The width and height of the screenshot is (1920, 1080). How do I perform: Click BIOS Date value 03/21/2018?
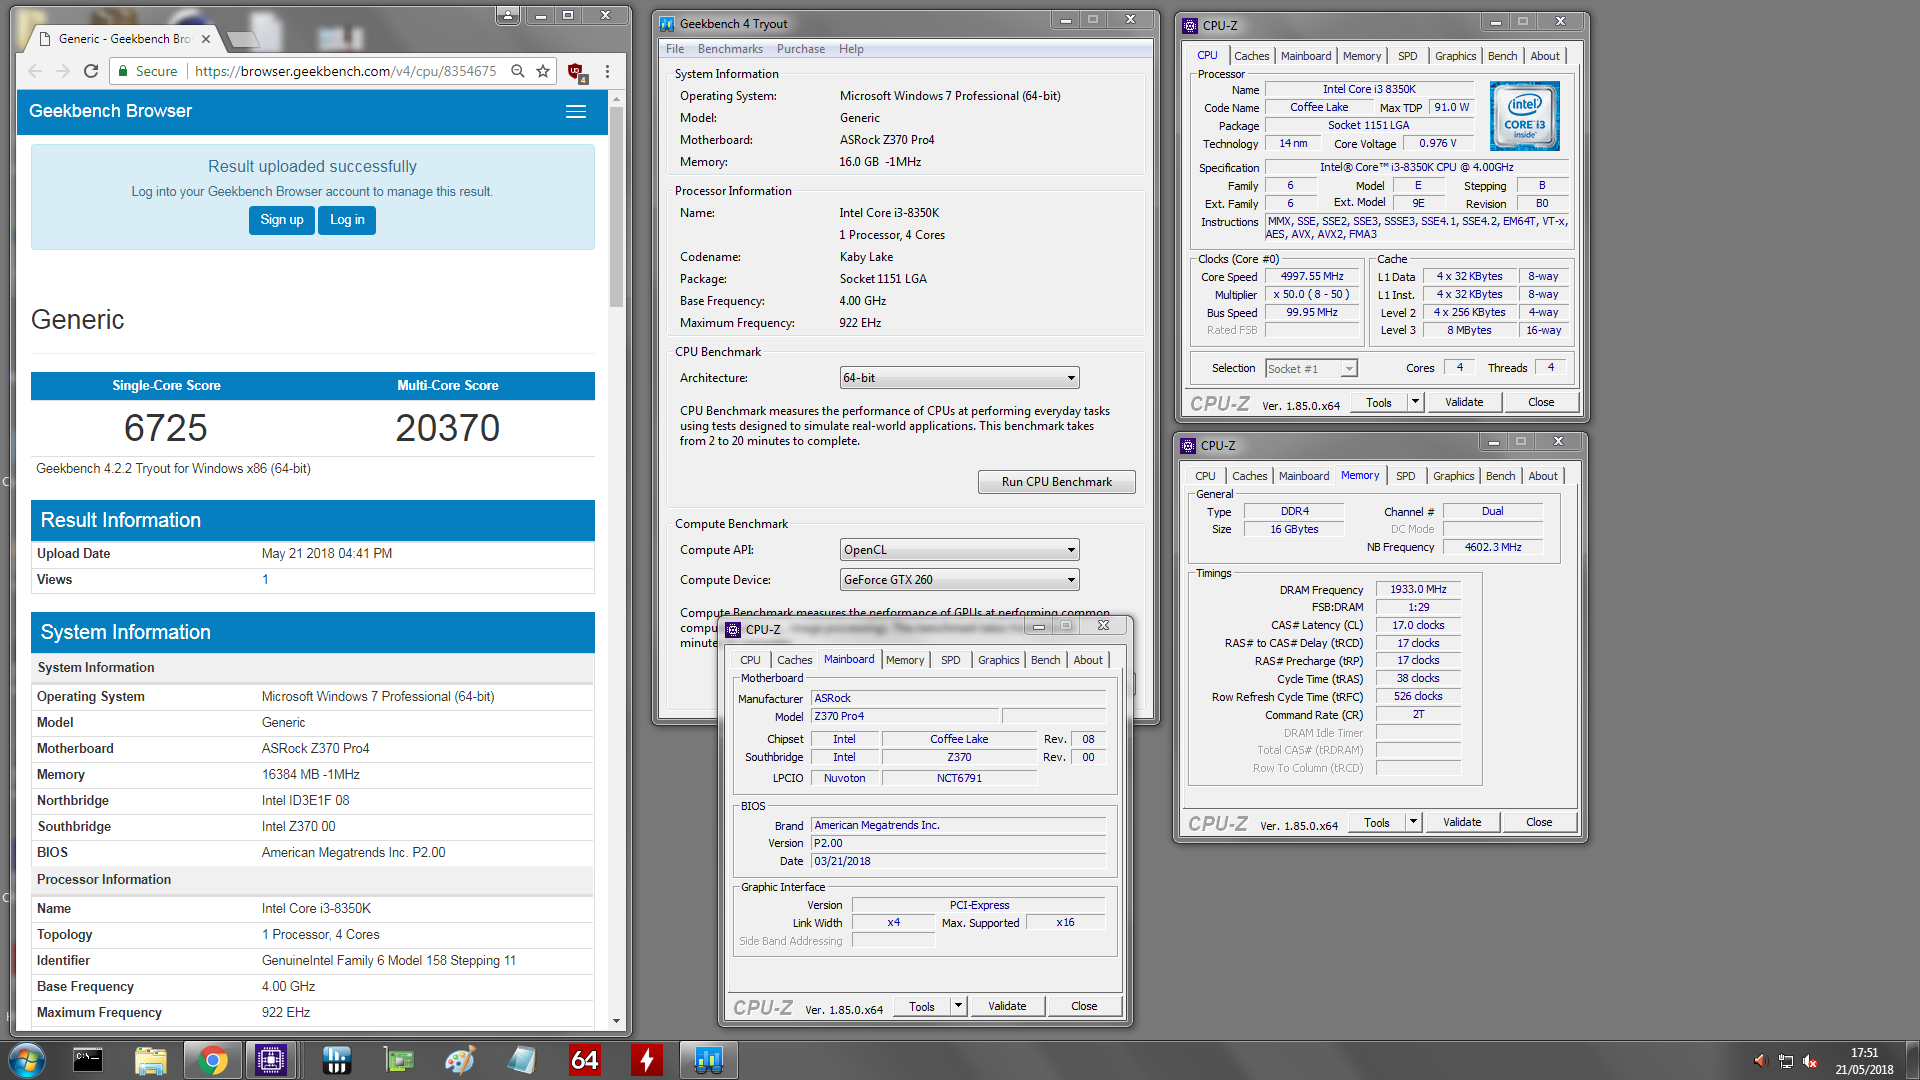[x=958, y=862]
